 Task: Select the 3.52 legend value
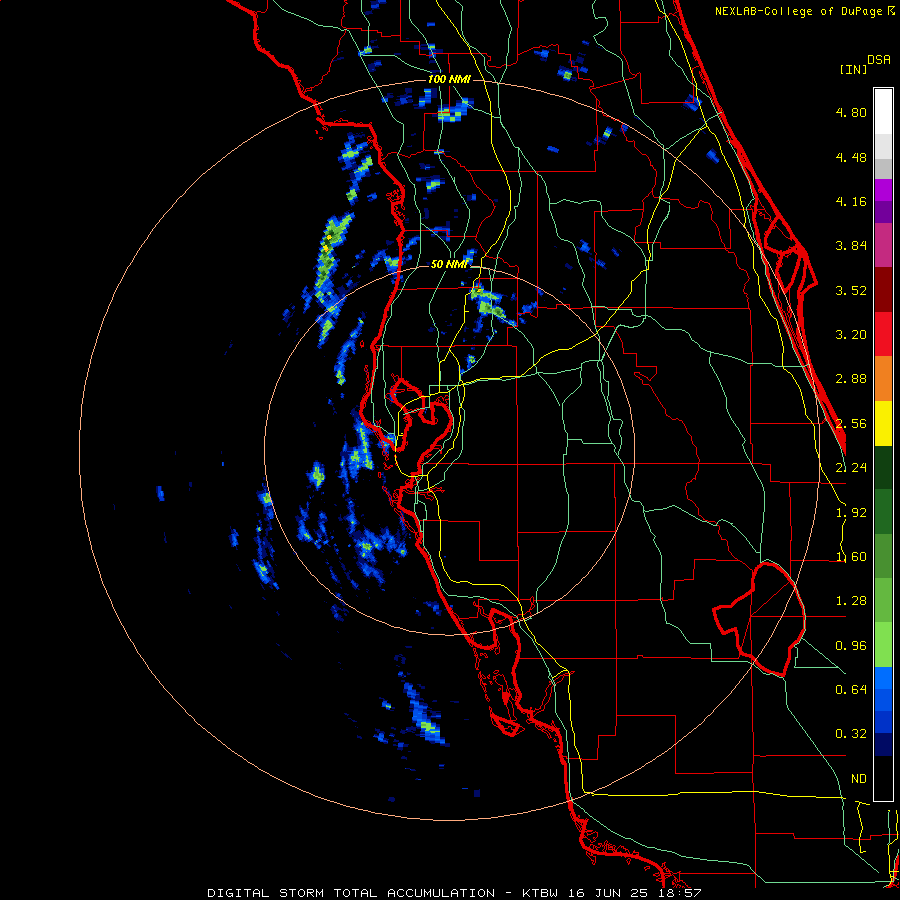[851, 290]
